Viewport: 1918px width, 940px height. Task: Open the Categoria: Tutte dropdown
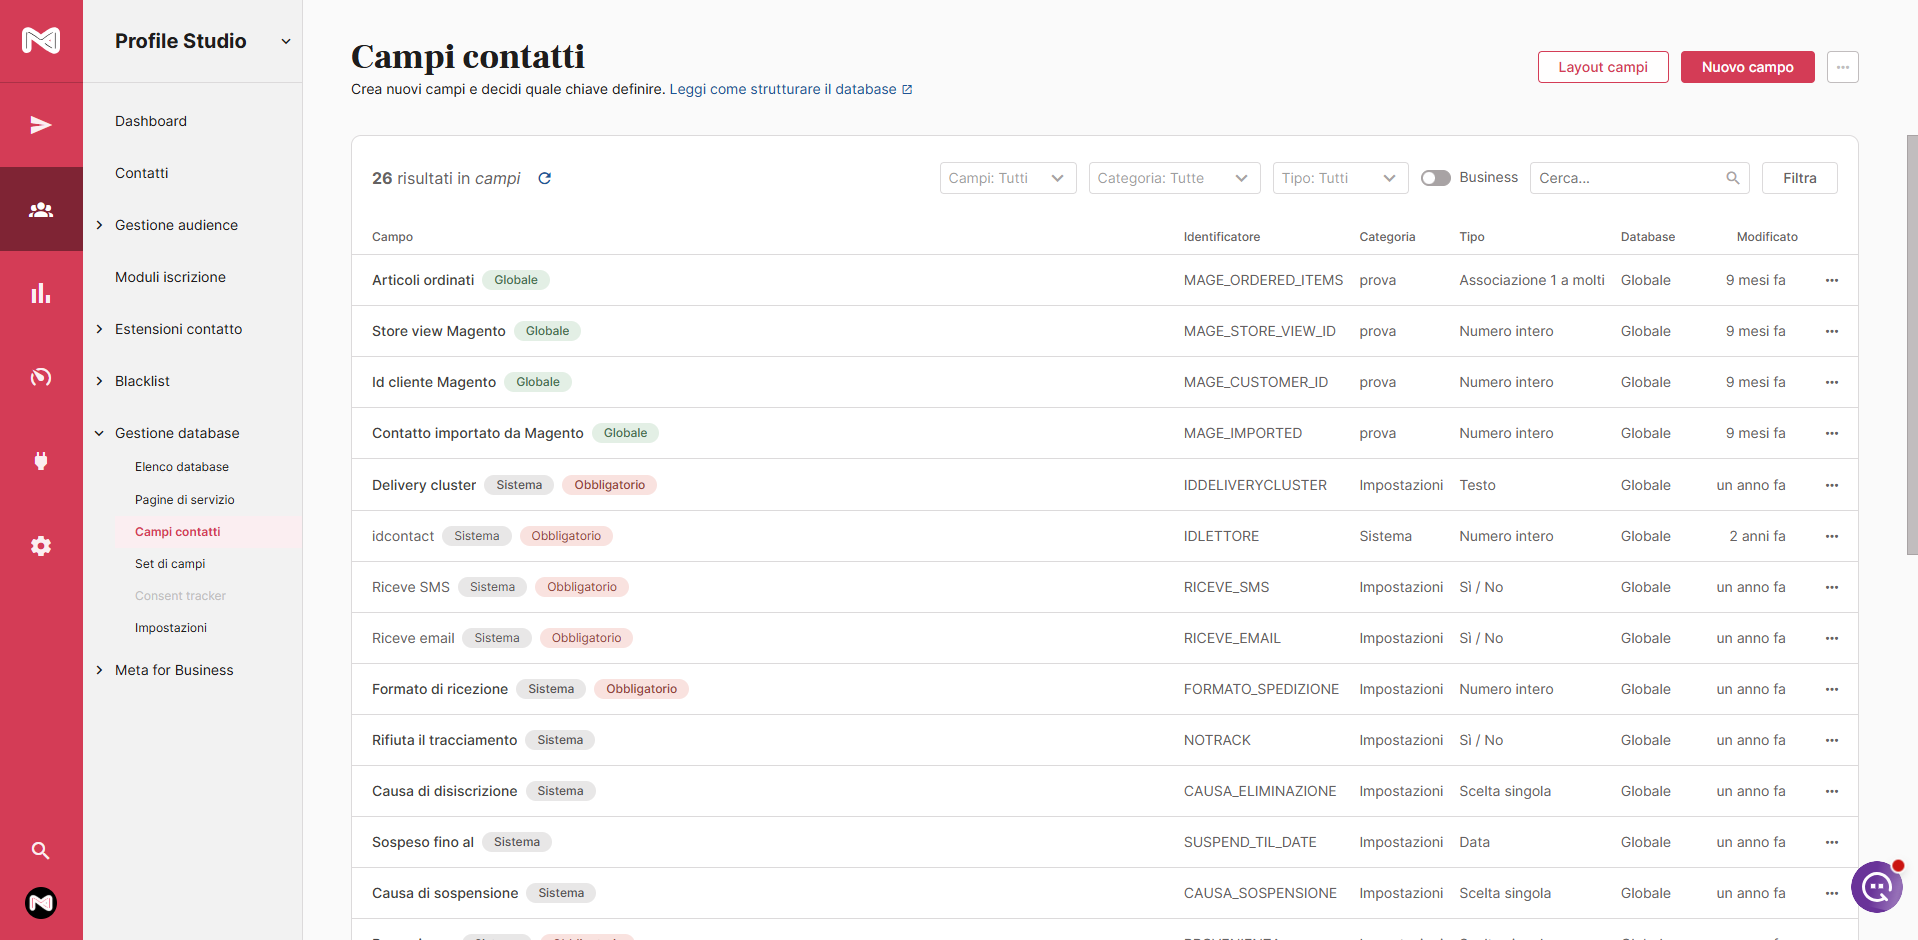tap(1174, 178)
